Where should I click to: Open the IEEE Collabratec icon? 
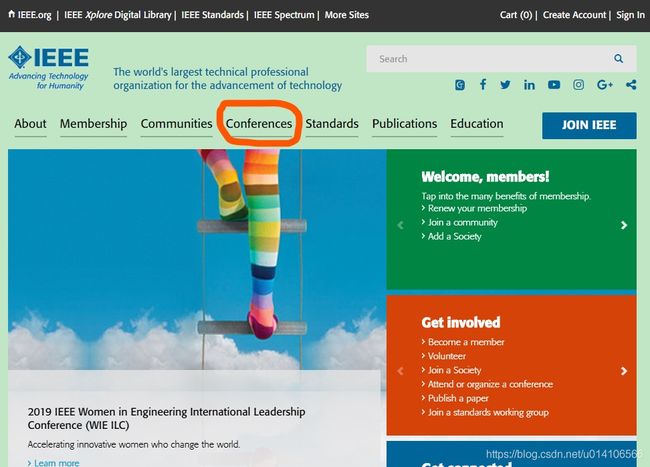click(x=460, y=85)
